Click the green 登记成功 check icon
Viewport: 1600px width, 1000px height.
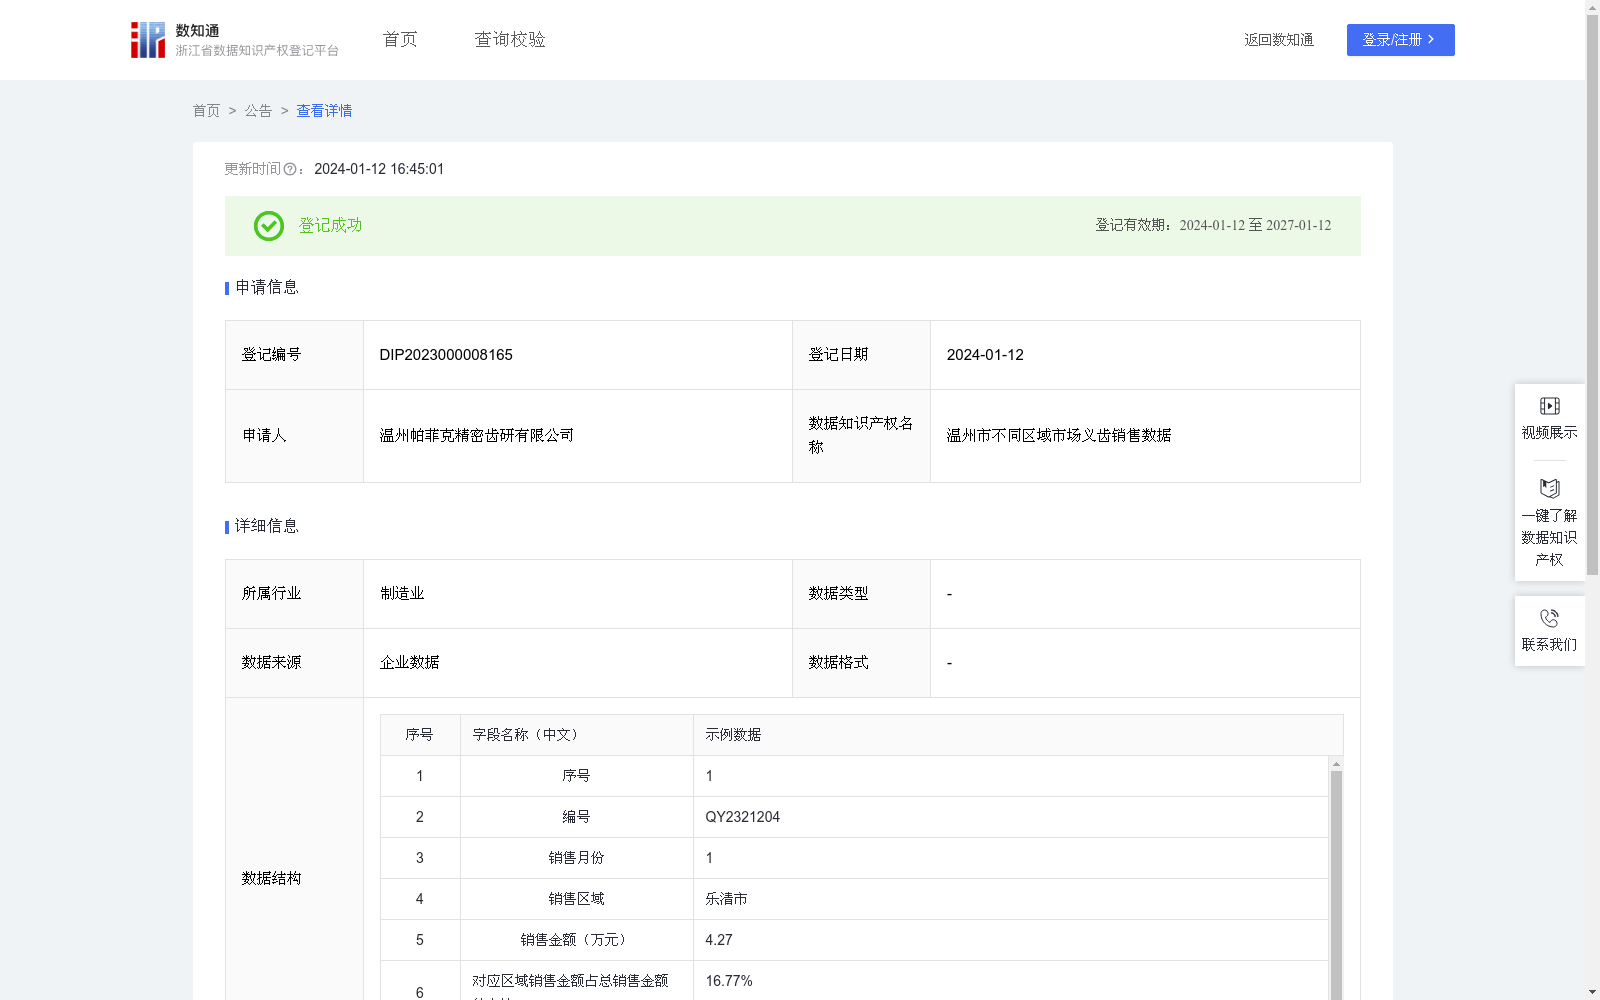[x=268, y=226]
